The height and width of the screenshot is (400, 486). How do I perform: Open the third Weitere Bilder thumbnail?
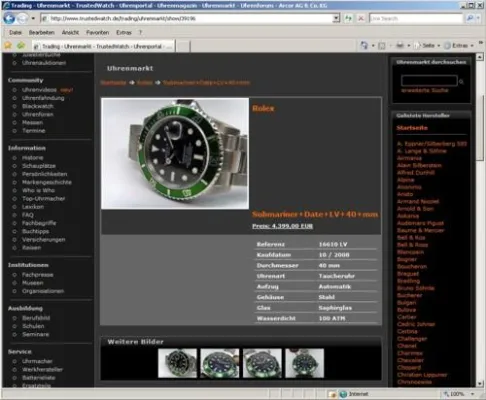coord(262,363)
